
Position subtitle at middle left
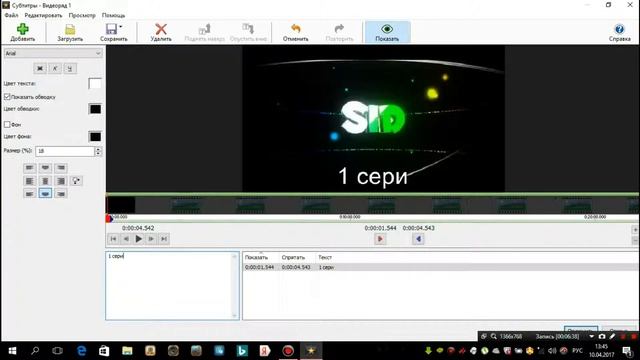click(29, 181)
